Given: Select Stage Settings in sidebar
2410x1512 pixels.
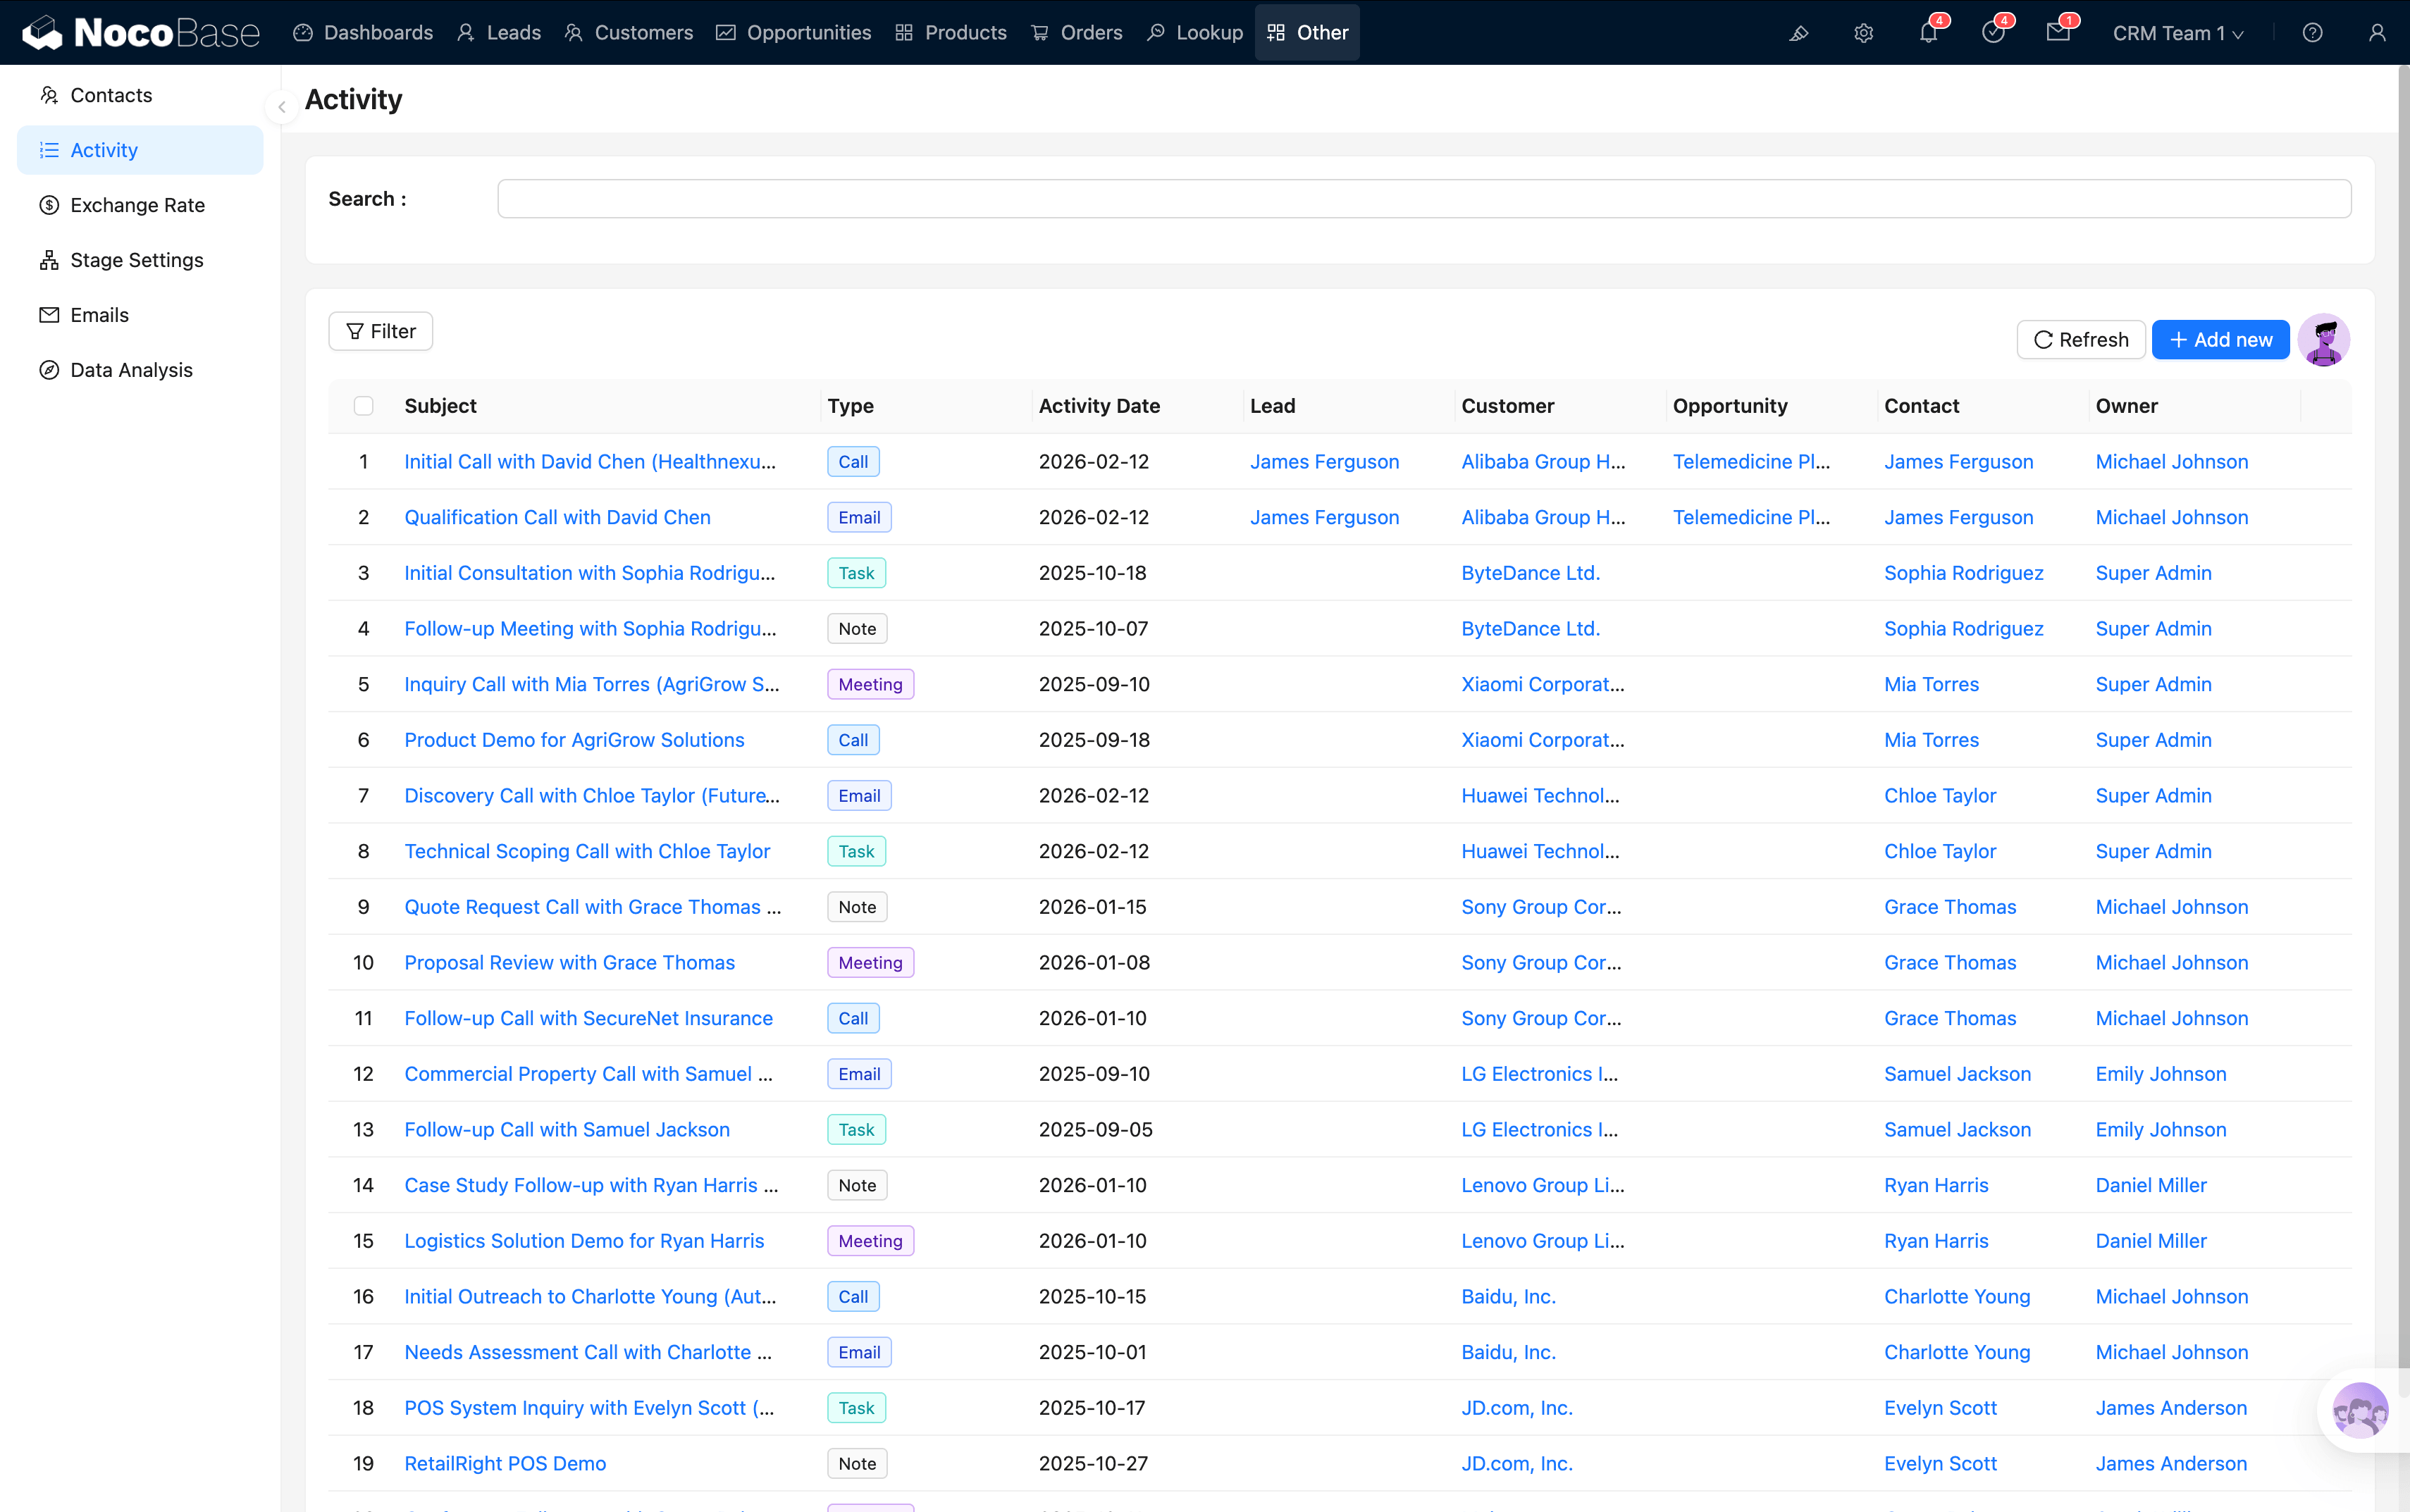Looking at the screenshot, I should pyautogui.click(x=137, y=260).
